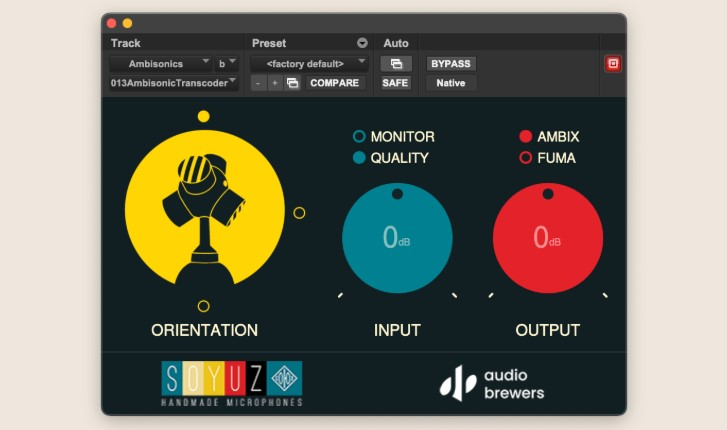
Task: Open the factory default preset dropdown
Action: pos(311,64)
